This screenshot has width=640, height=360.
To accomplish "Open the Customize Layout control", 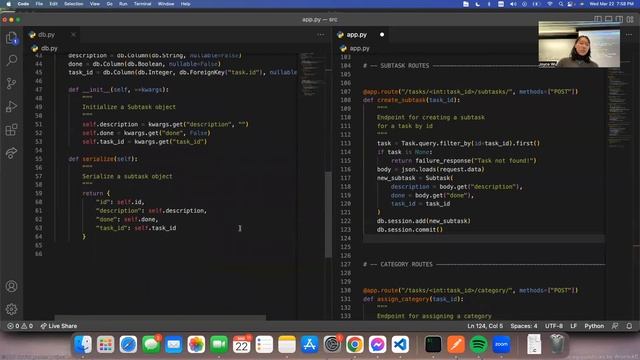I will 630,19.
